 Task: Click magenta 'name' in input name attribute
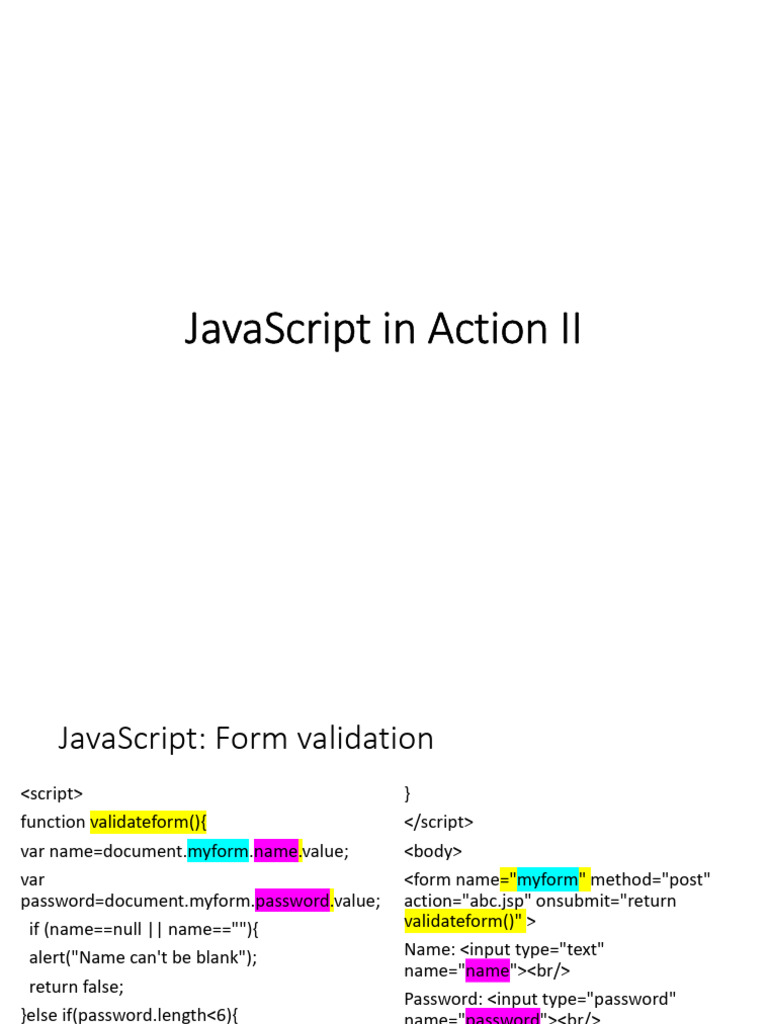point(487,970)
